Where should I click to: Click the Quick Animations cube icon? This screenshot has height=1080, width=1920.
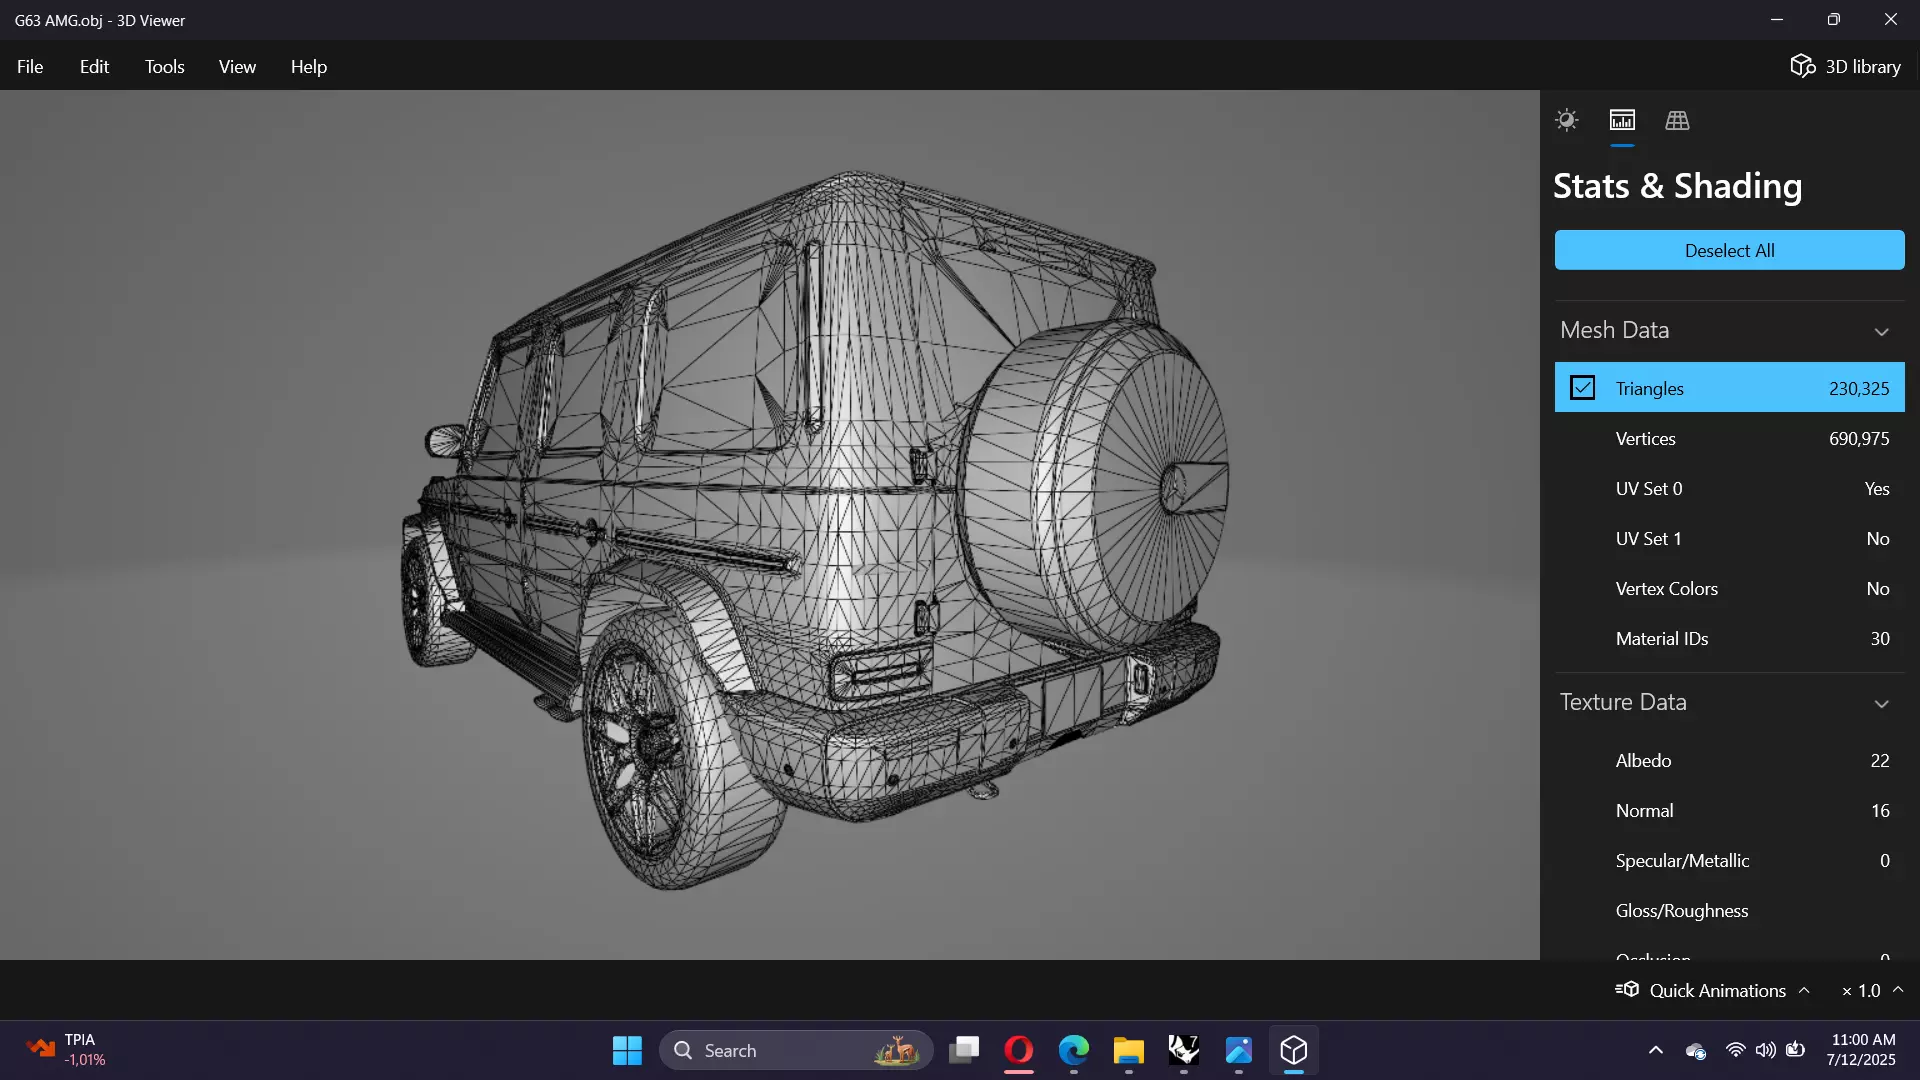coord(1627,990)
